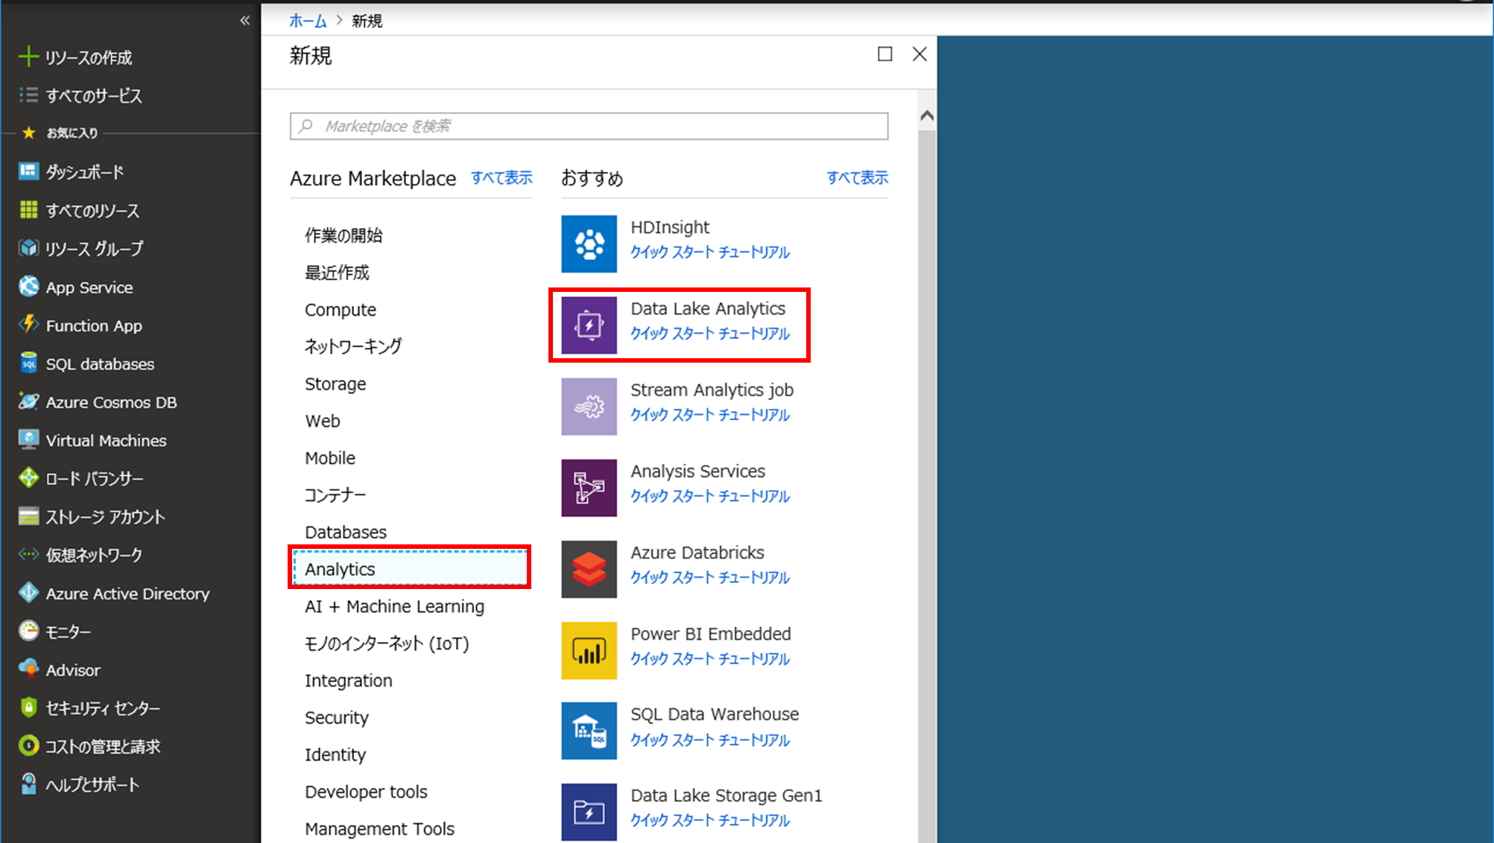Screen dimensions: 1494x843
Task: Click すべて表示 next to おすすめ
Action: point(857,177)
